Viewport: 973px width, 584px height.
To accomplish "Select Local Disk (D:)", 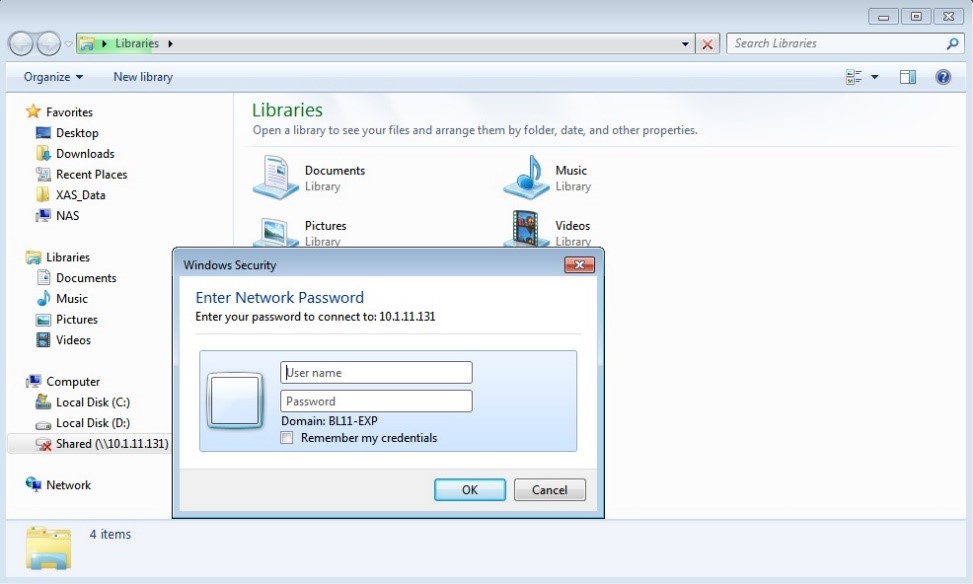I will pyautogui.click(x=92, y=423).
